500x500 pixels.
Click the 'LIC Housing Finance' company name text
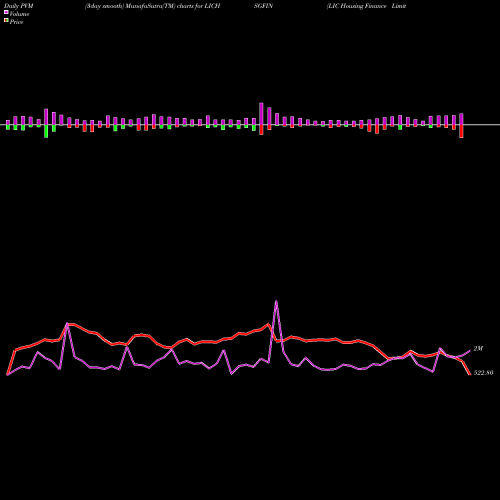click(x=357, y=6)
